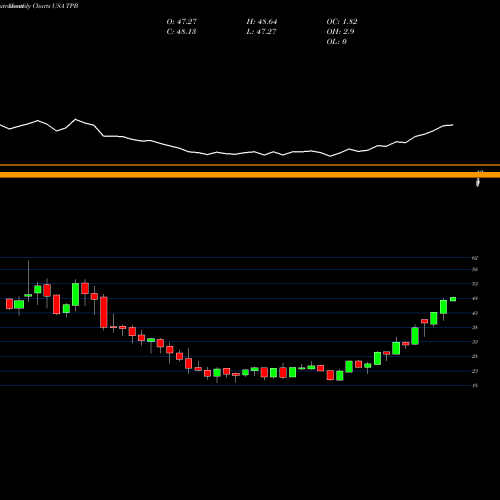Click the thick orange horizontal indicator band
The image size is (500, 500).
pyautogui.click(x=250, y=175)
